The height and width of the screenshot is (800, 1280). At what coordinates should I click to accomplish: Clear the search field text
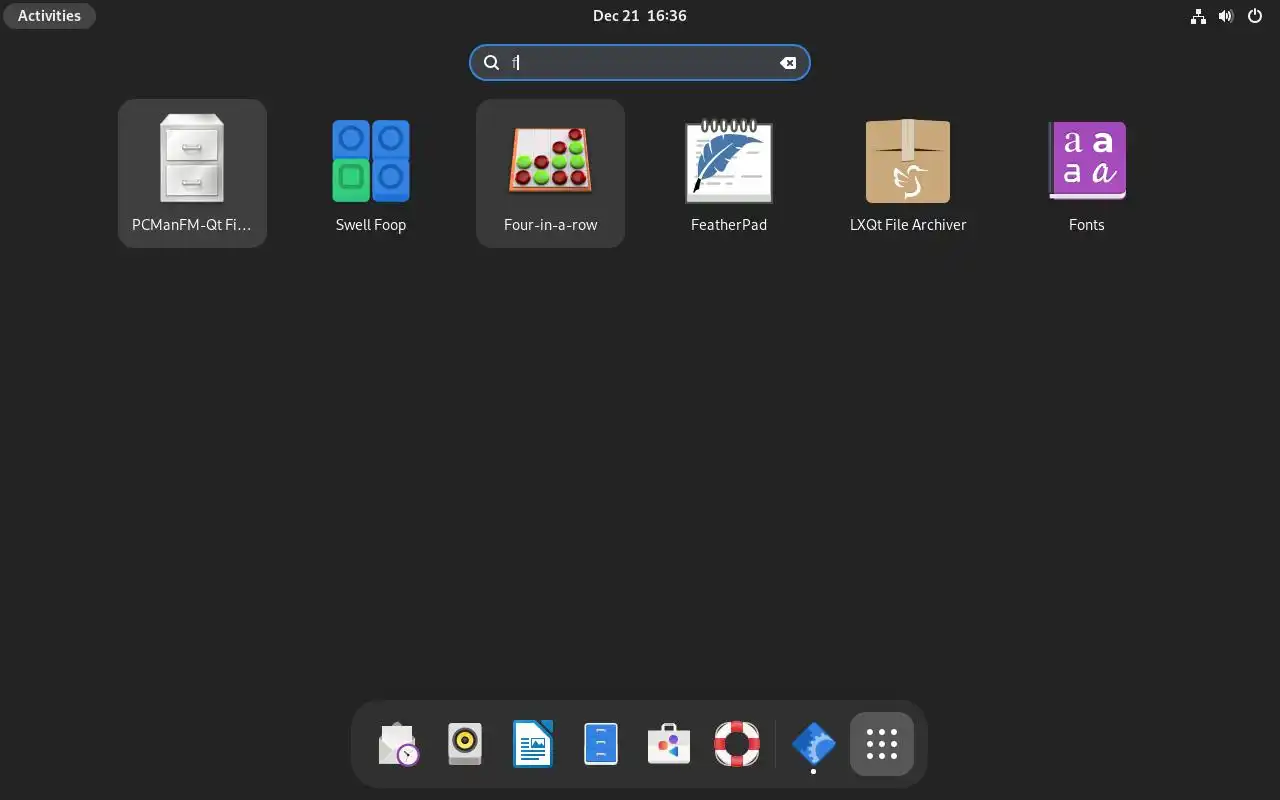click(x=788, y=63)
